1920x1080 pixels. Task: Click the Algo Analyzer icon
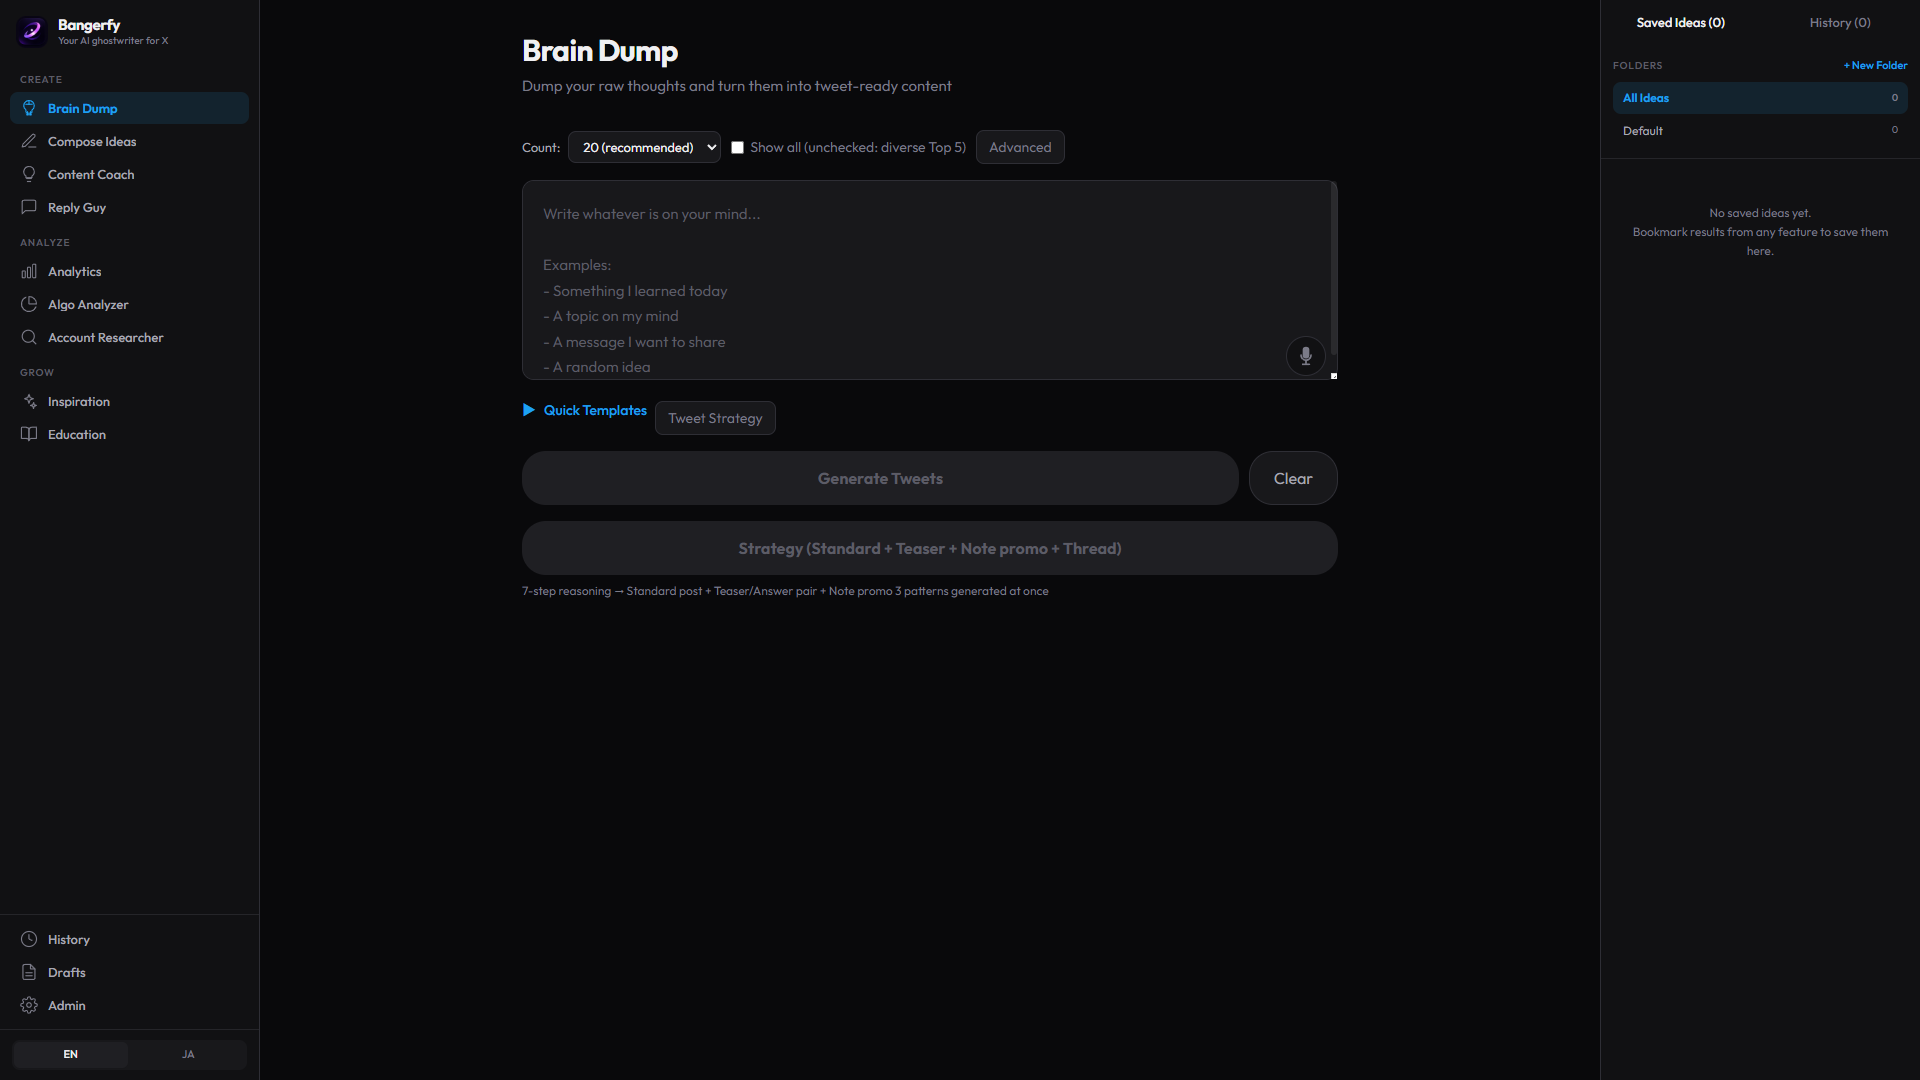[30, 304]
